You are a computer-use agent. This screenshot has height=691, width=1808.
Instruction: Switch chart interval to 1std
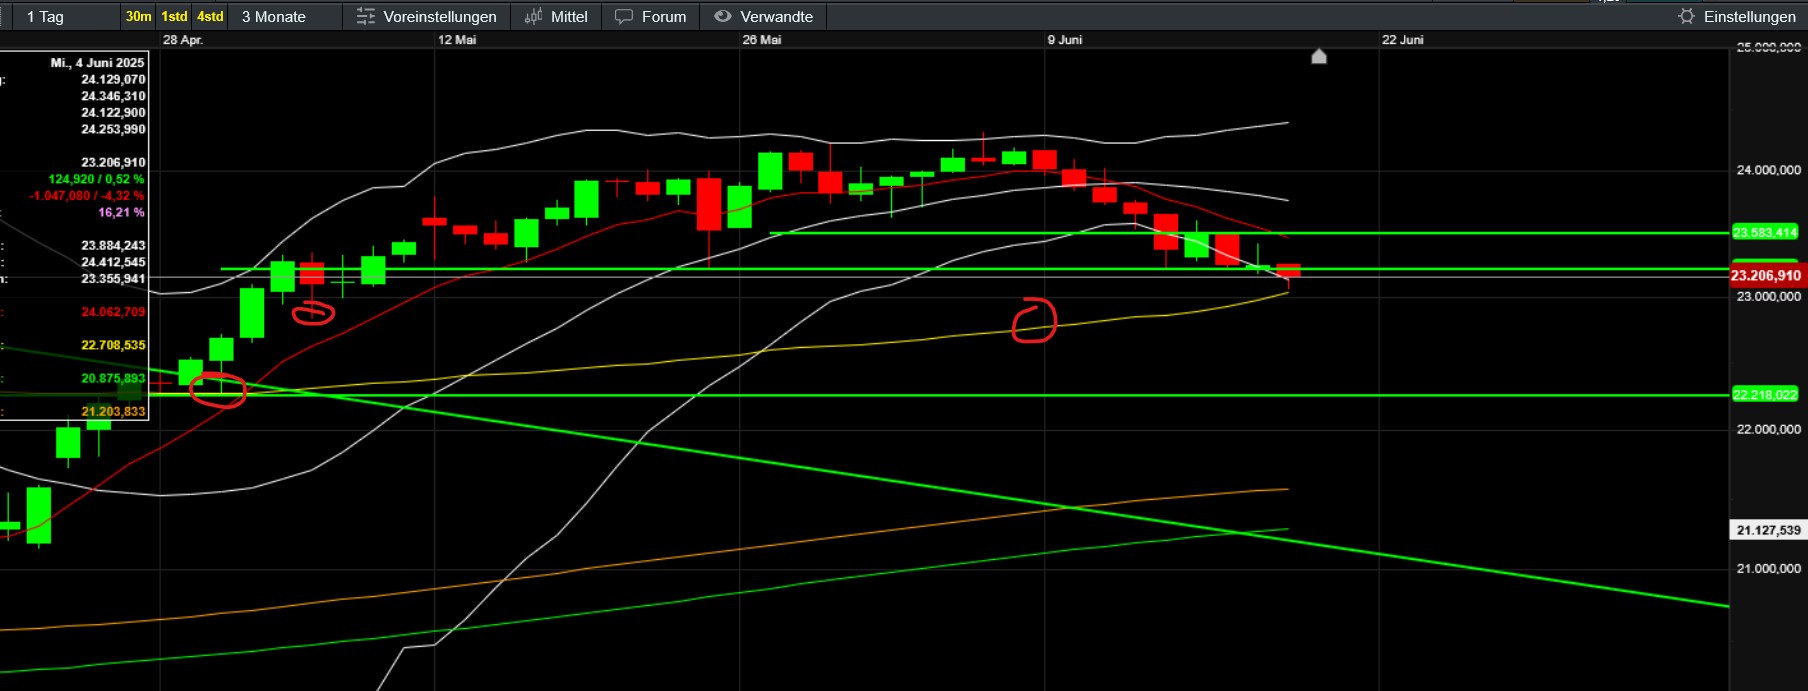[x=174, y=17]
